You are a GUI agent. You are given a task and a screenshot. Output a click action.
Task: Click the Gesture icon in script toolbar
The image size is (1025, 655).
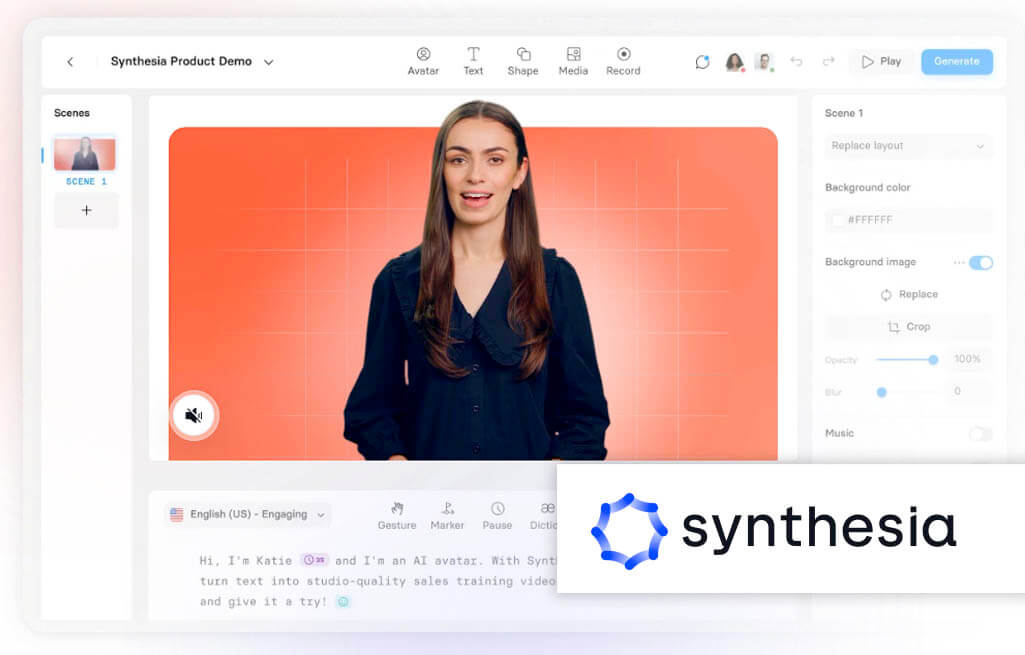[x=397, y=509]
